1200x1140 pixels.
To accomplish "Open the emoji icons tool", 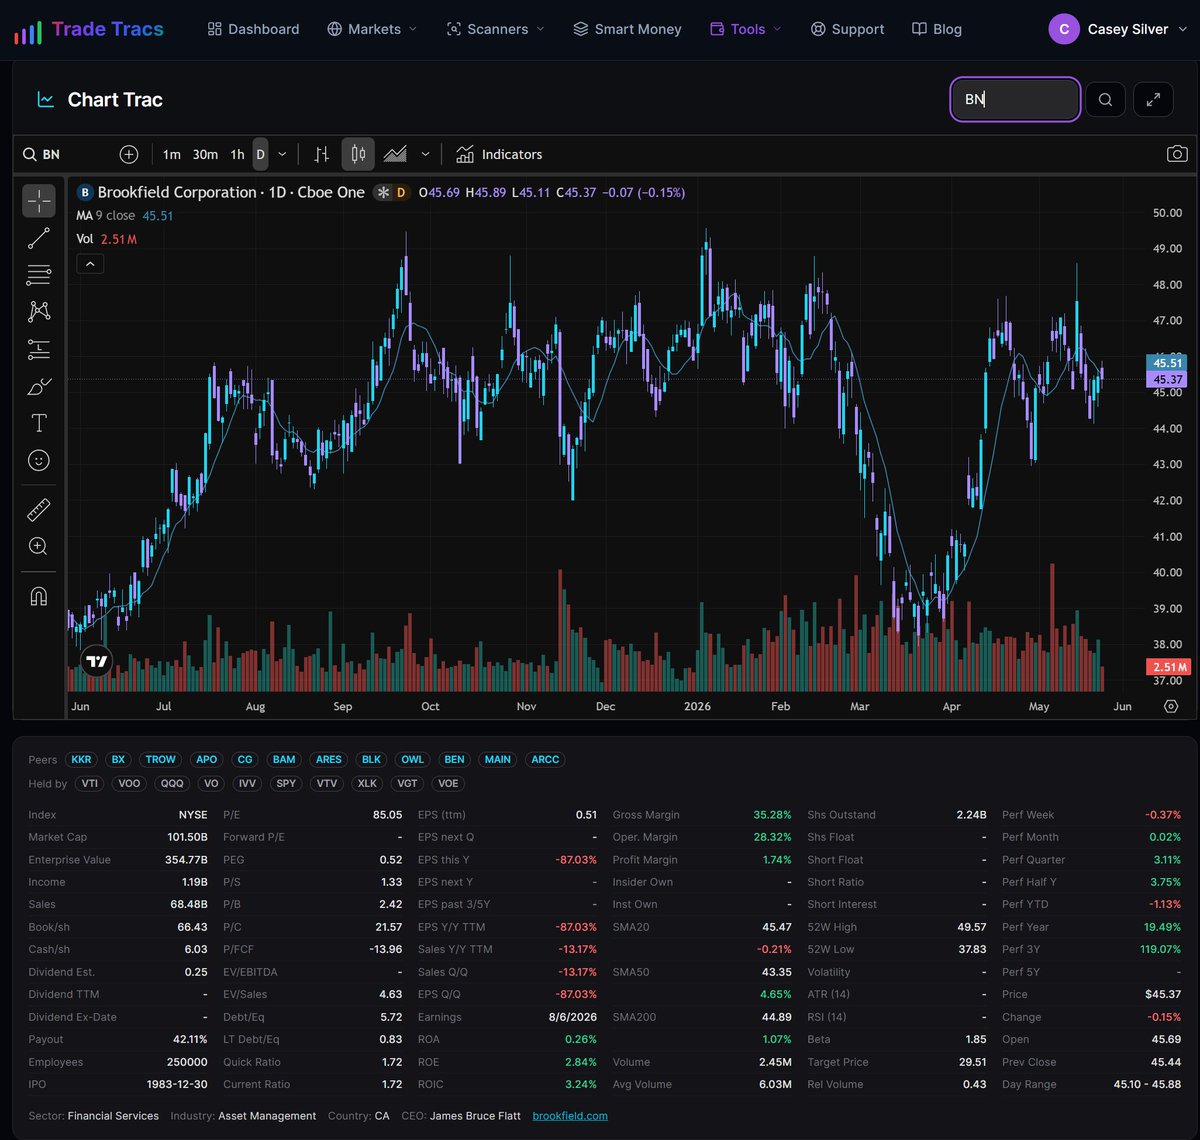I will 39,460.
